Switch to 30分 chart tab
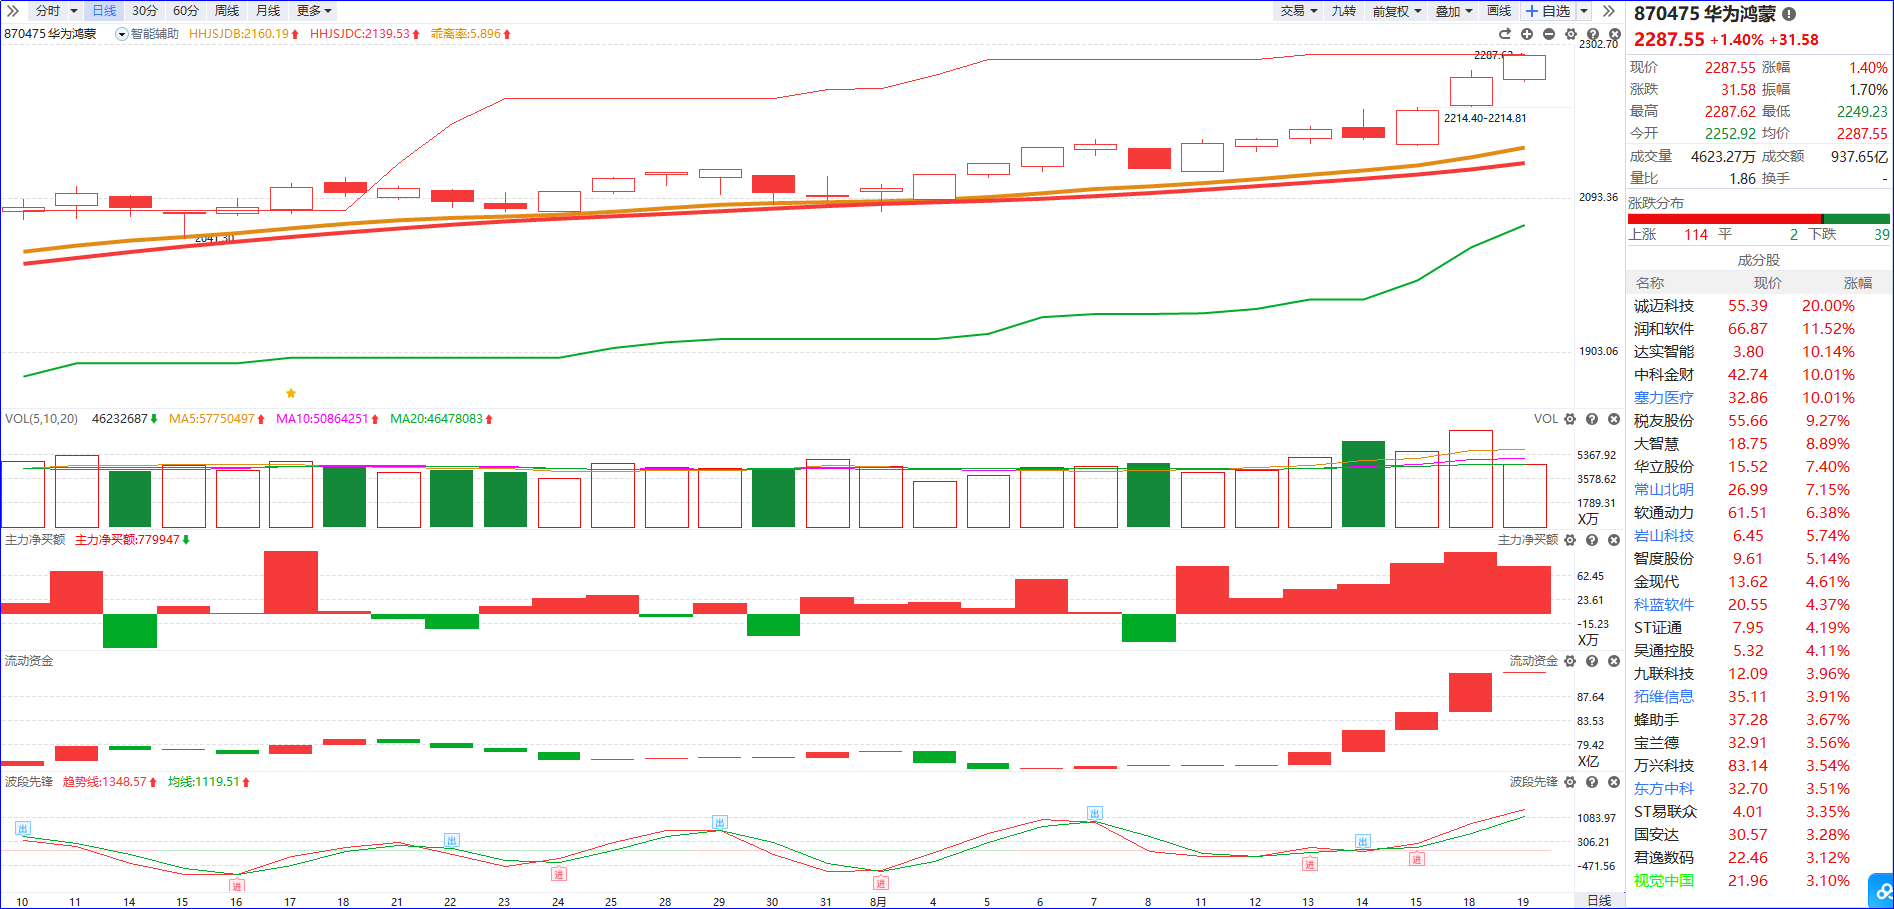The width and height of the screenshot is (1894, 909). (145, 11)
